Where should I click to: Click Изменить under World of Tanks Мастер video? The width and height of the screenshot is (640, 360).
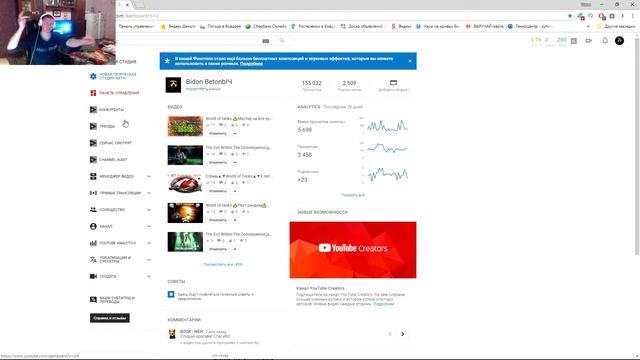coord(218,133)
